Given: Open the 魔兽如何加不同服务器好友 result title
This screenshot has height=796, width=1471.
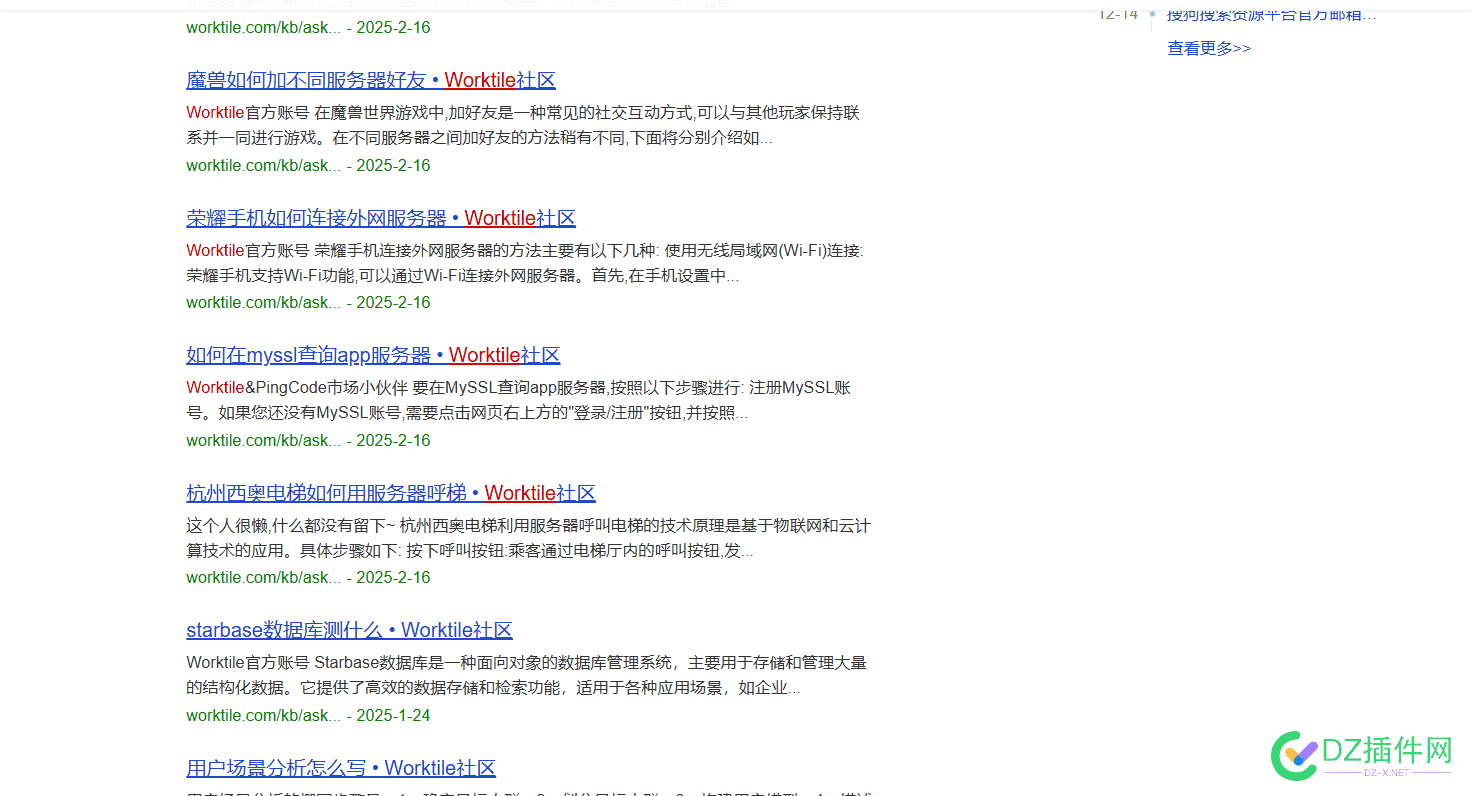Looking at the screenshot, I should click(371, 80).
